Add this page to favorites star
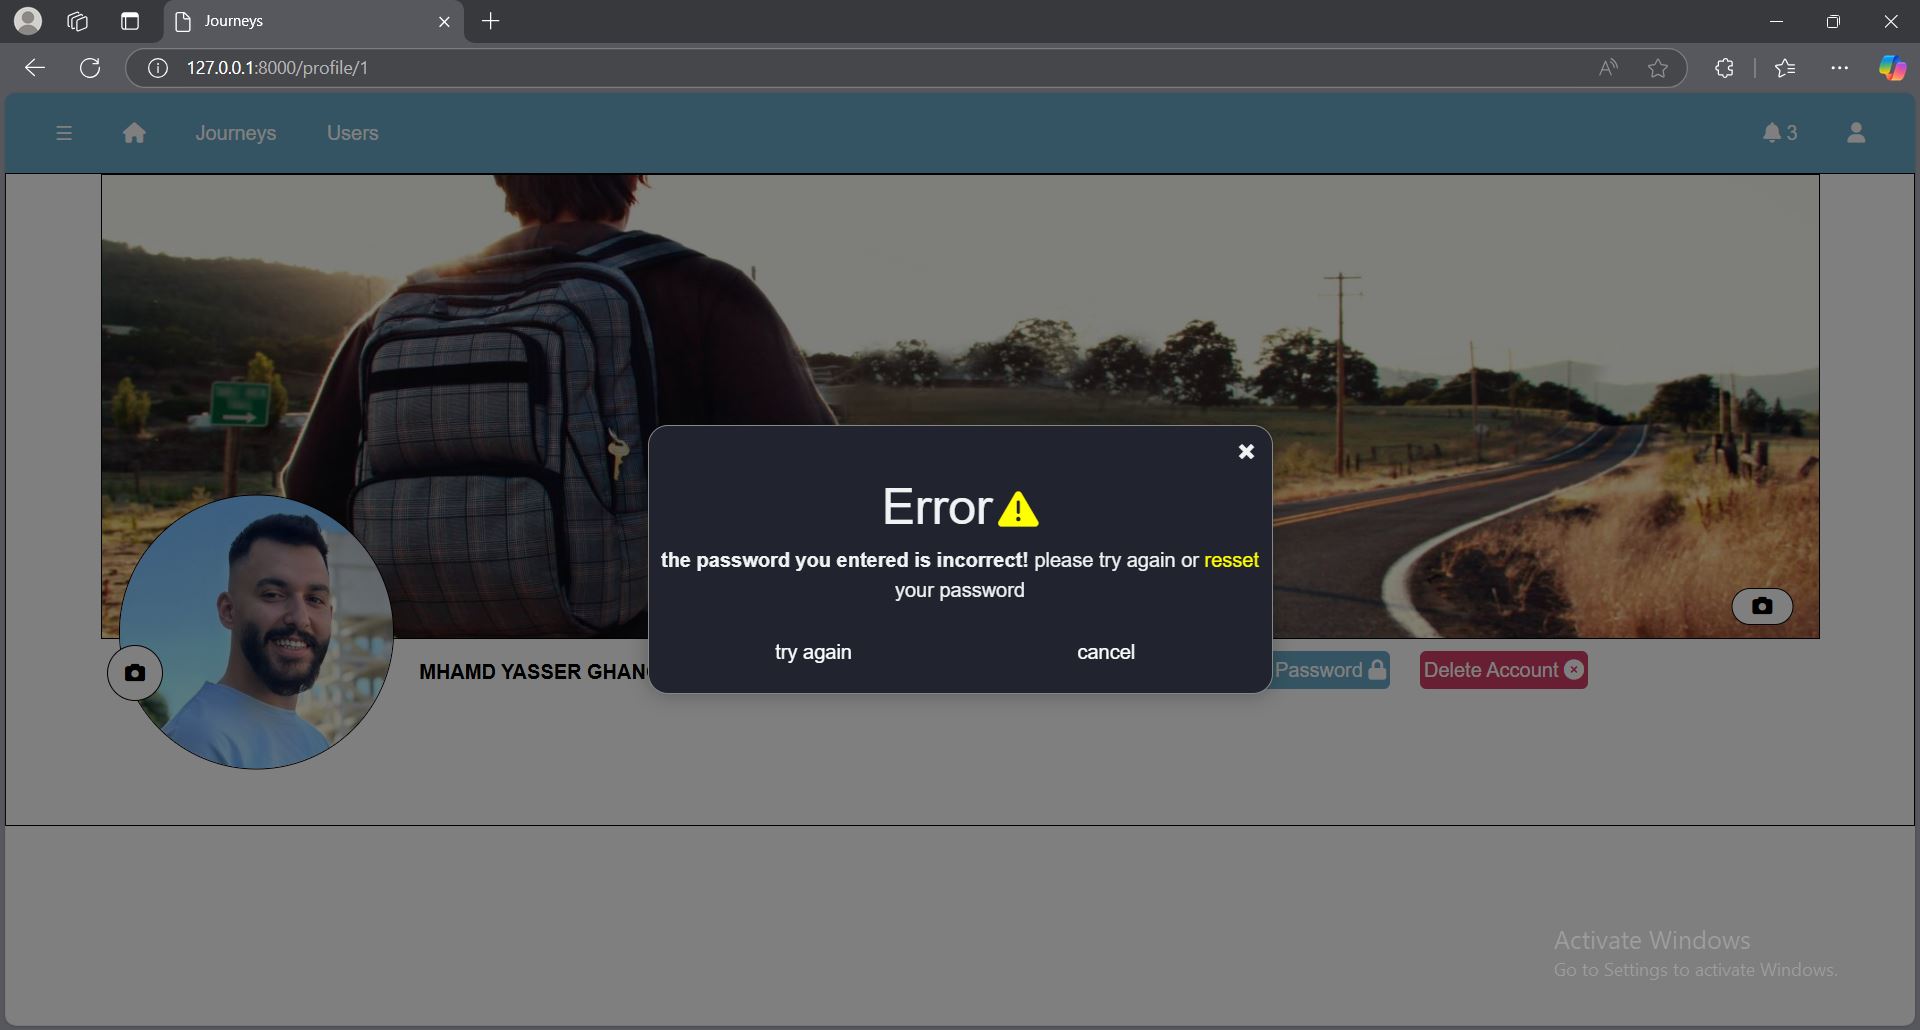Screen dimensions: 1920x1030 [1658, 68]
